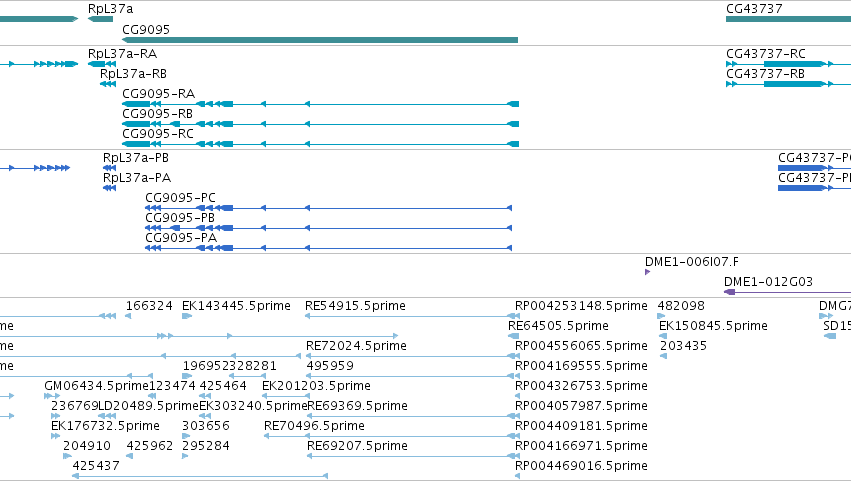The image size is (851, 481).
Task: Select the CG43737 gene label
Action: (754, 9)
